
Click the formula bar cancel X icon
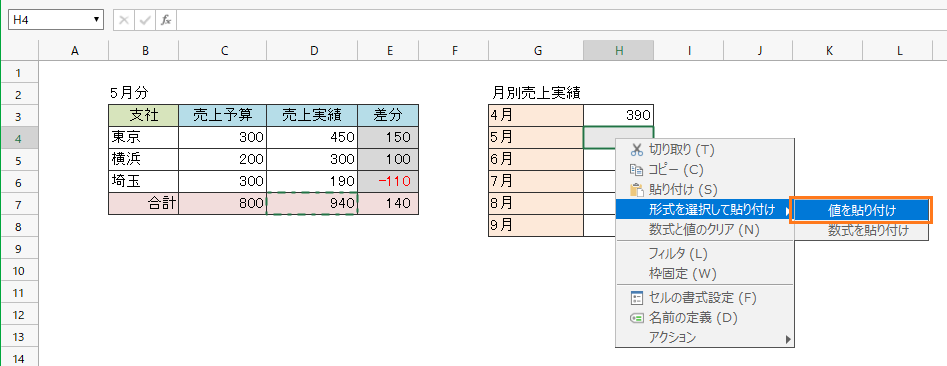[x=123, y=20]
